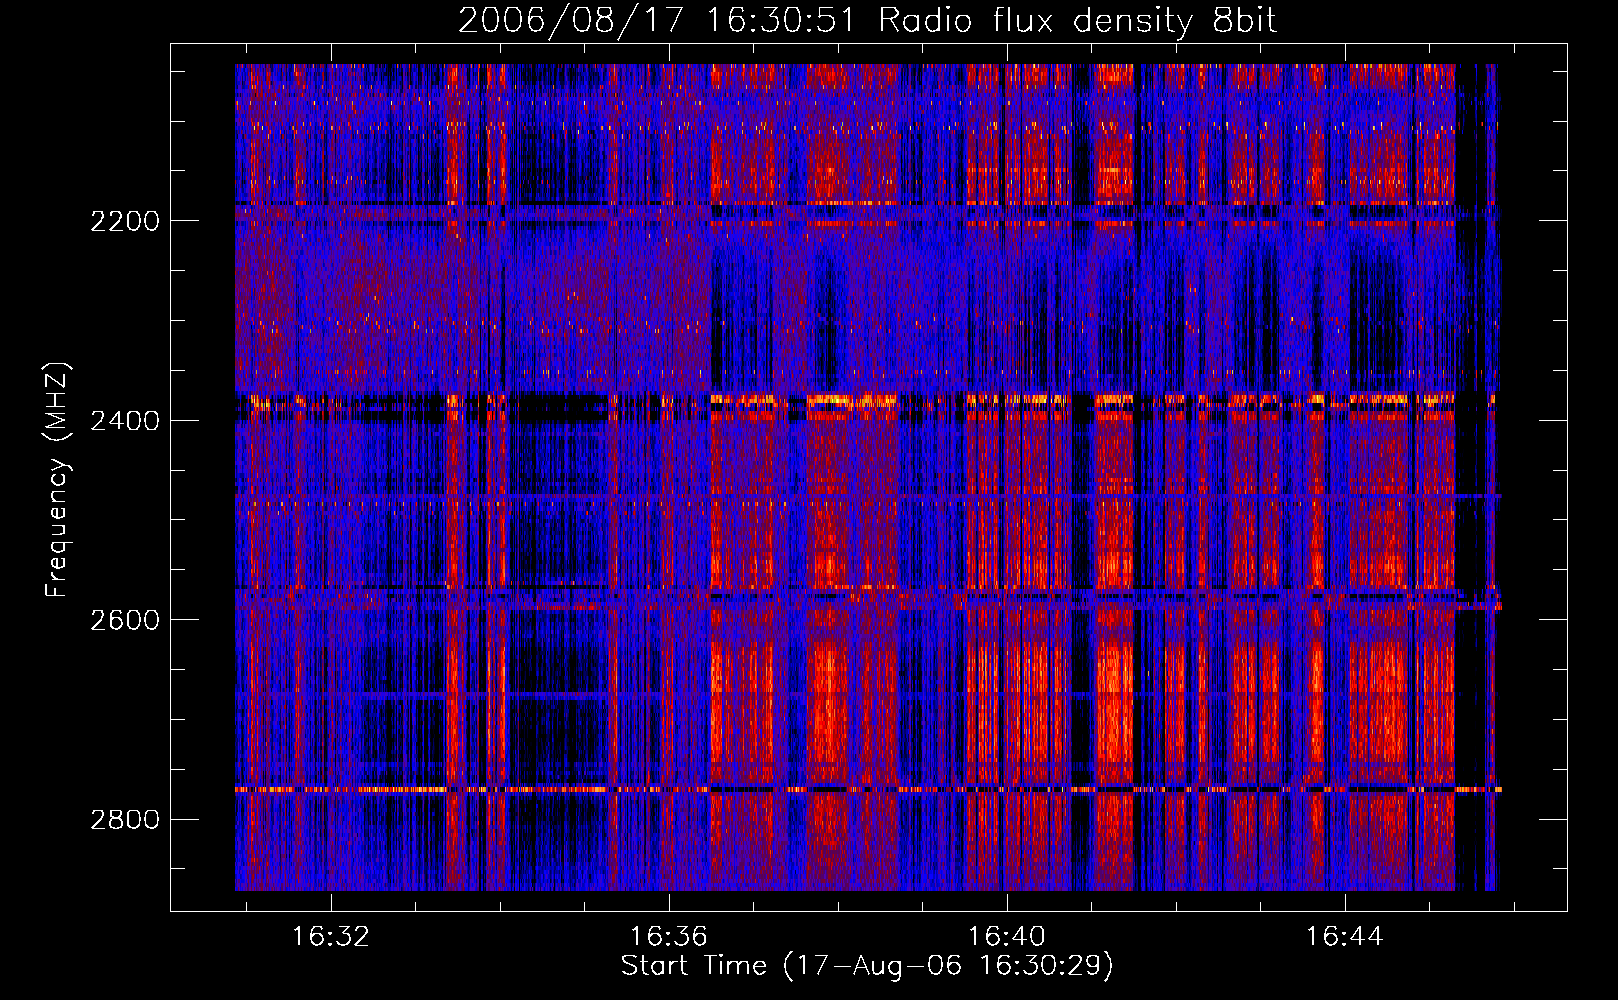The width and height of the screenshot is (1618, 1000).
Task: Click the 2600 frequency axis label
Action: (x=125, y=620)
